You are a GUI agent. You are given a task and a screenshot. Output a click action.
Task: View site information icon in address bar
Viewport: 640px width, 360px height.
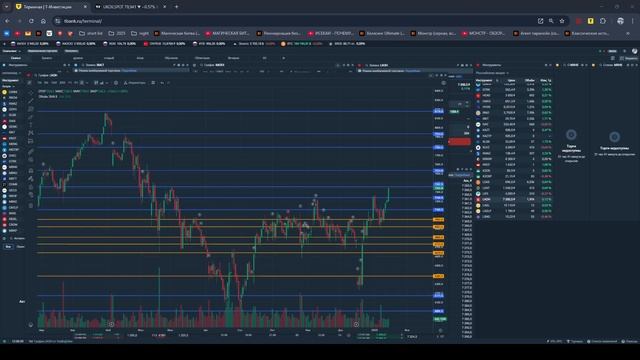tap(58, 21)
